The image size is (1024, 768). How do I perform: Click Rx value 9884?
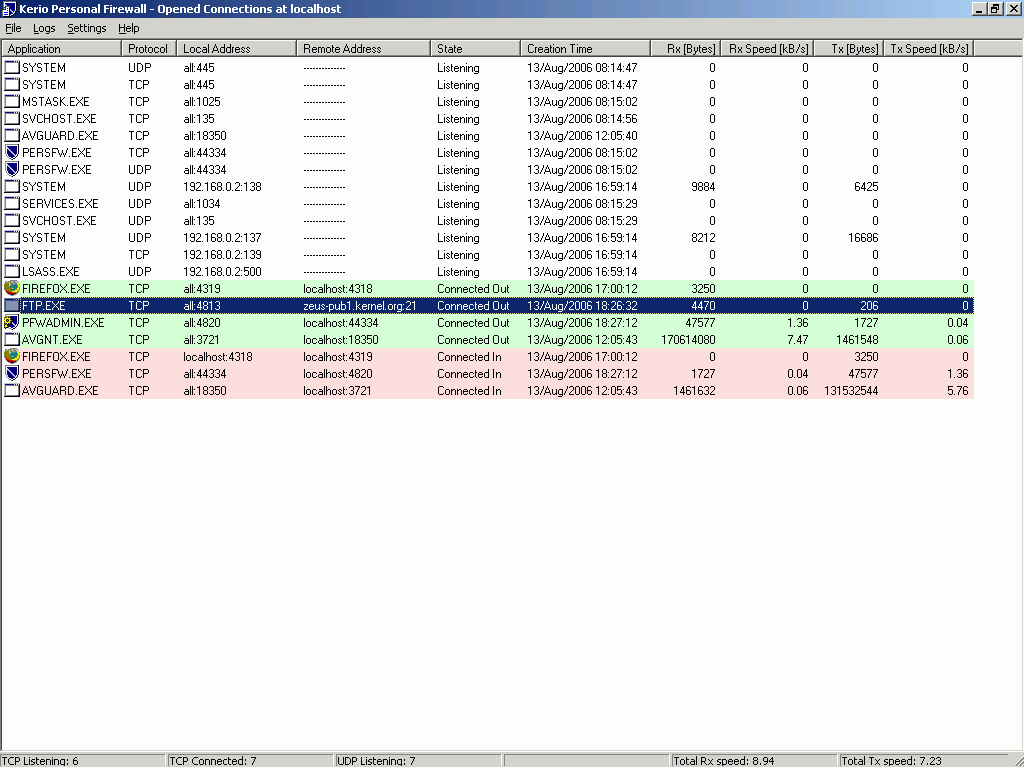tap(703, 187)
